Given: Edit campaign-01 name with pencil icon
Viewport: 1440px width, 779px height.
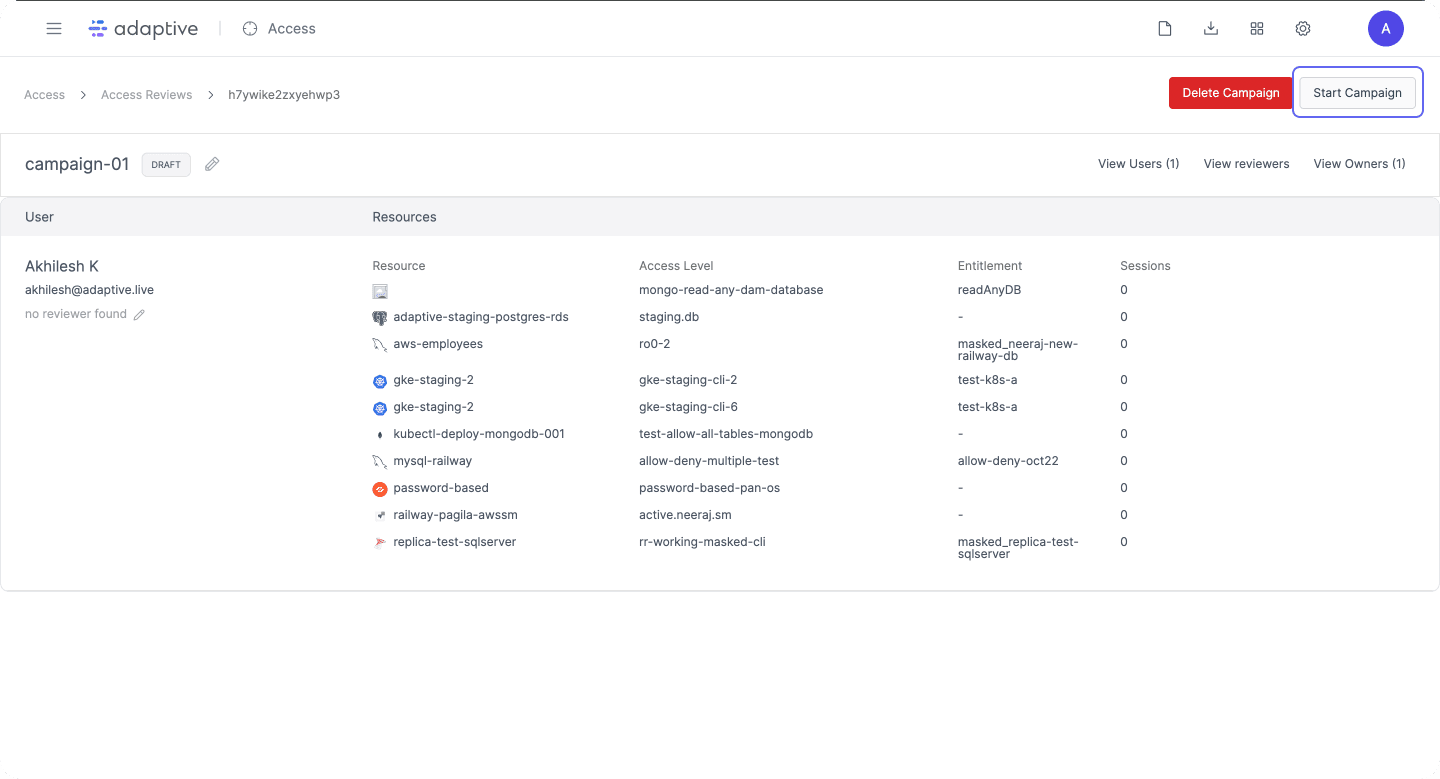Looking at the screenshot, I should pos(212,164).
